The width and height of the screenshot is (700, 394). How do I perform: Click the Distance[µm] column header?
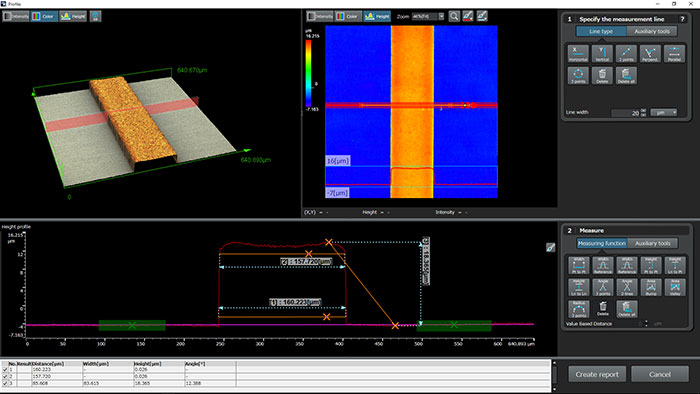pos(57,364)
